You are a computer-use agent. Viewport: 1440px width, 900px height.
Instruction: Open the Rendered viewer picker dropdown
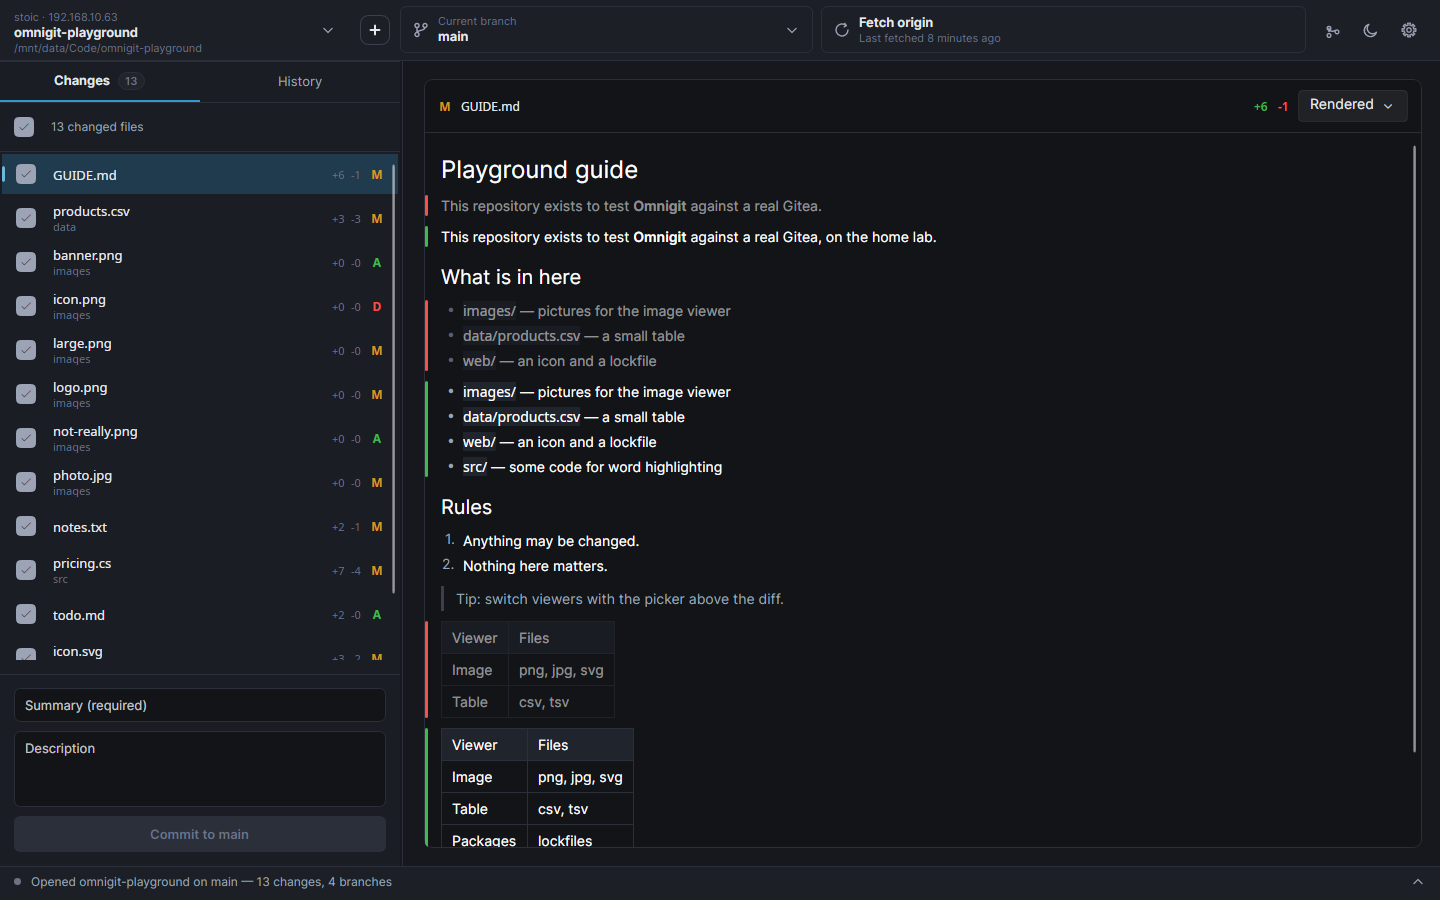pyautogui.click(x=1352, y=105)
